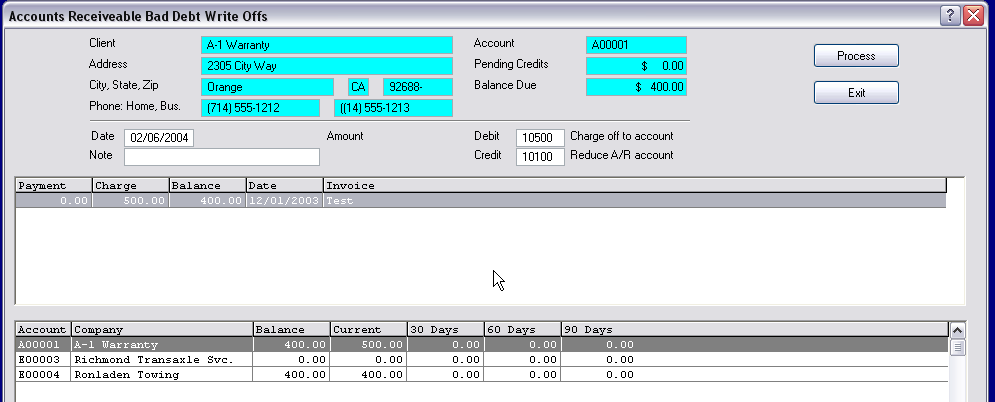Image resolution: width=995 pixels, height=402 pixels.
Task: Focus the empty Note text field
Action: pyautogui.click(x=221, y=157)
